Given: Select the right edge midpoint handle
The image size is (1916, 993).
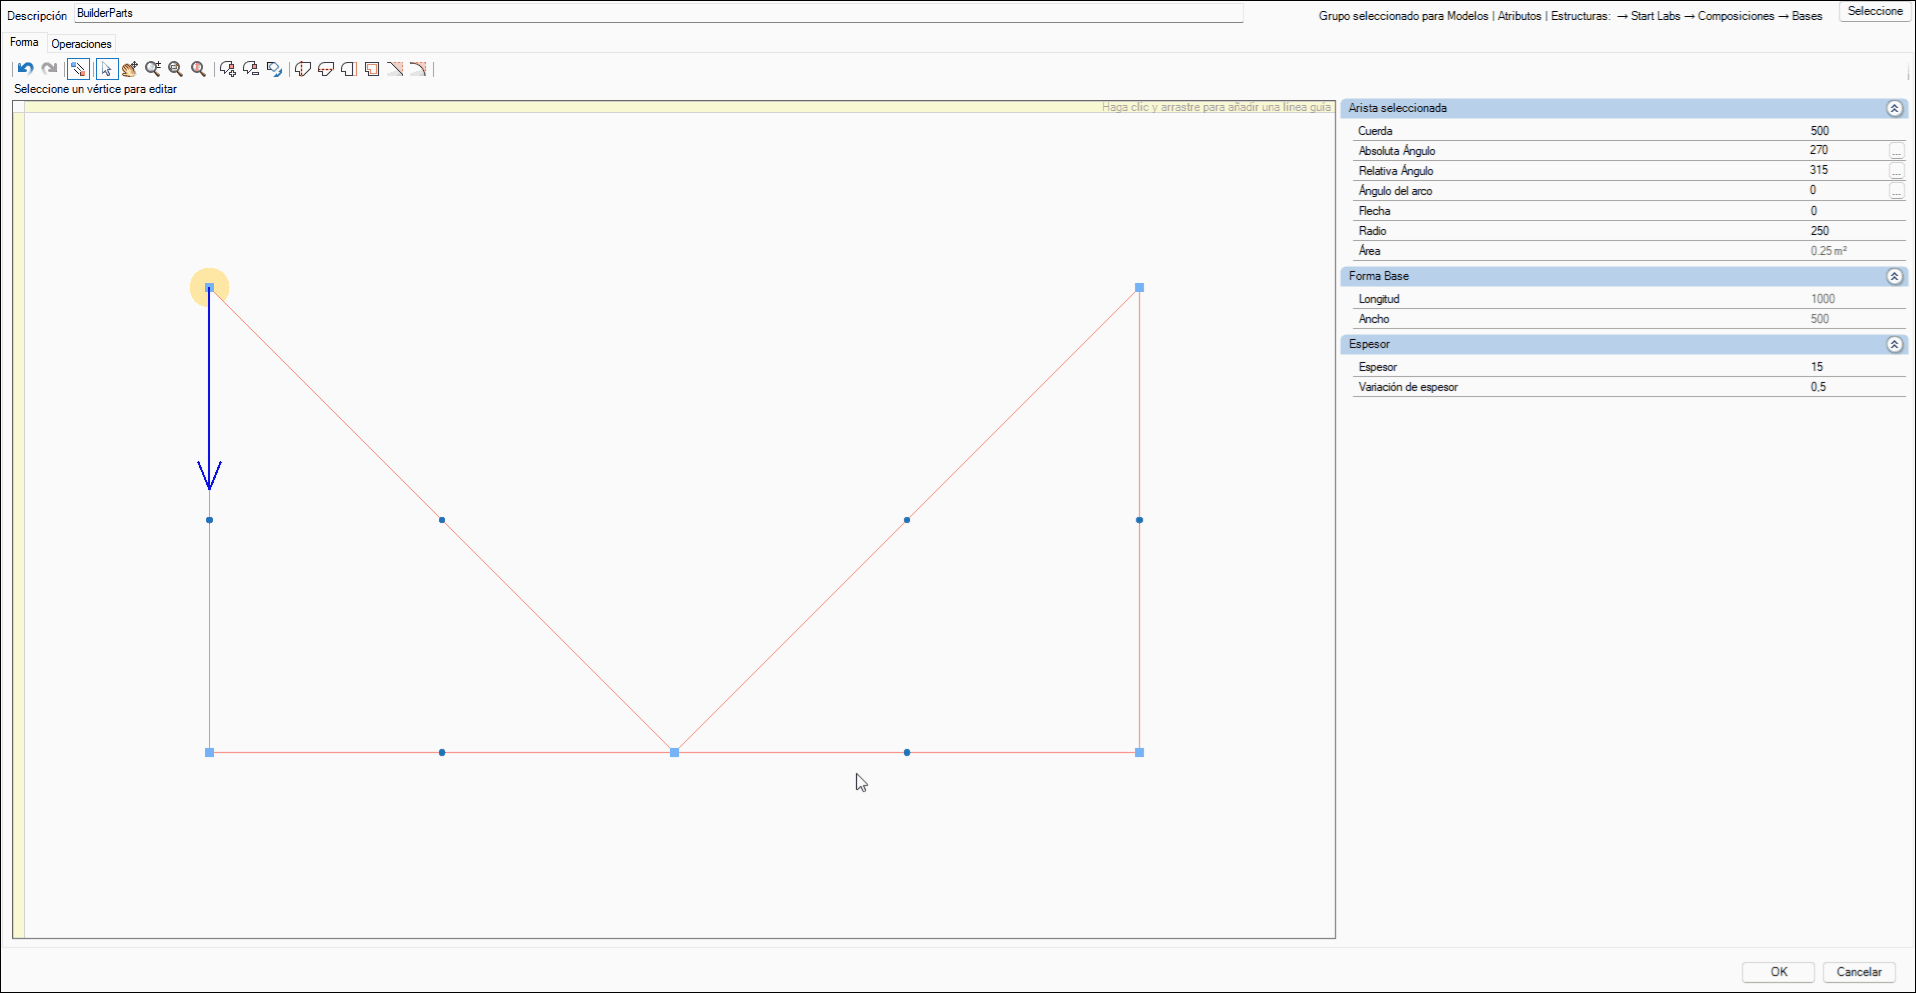Looking at the screenshot, I should pos(1139,520).
